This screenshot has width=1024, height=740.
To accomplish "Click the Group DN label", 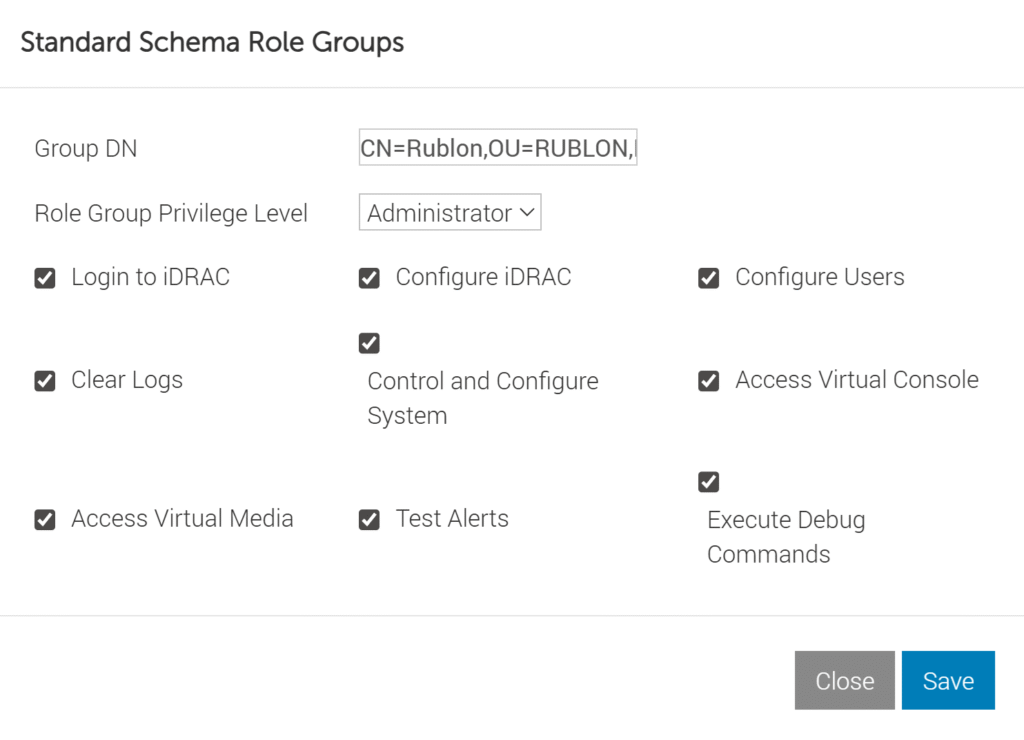I will coord(85,148).
